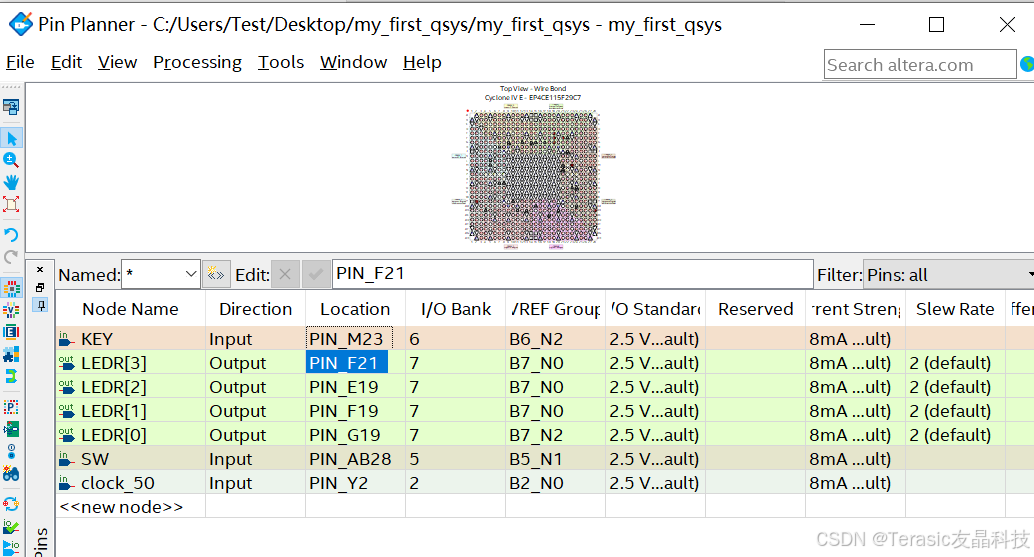
Task: Open the Processing menu
Action: [197, 62]
